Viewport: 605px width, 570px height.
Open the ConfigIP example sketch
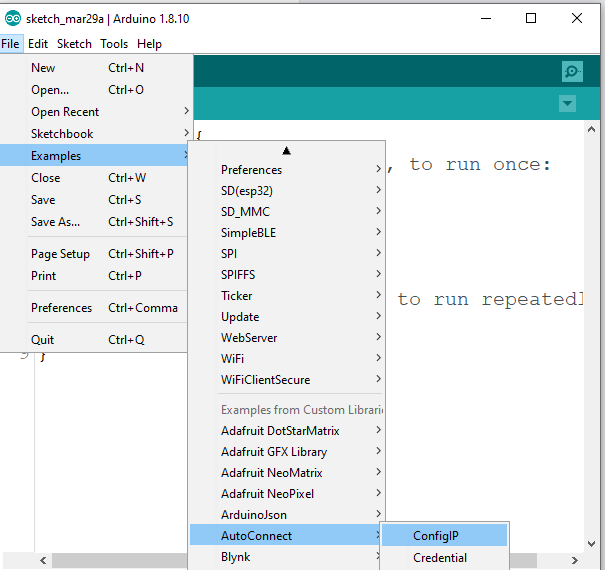point(444,535)
